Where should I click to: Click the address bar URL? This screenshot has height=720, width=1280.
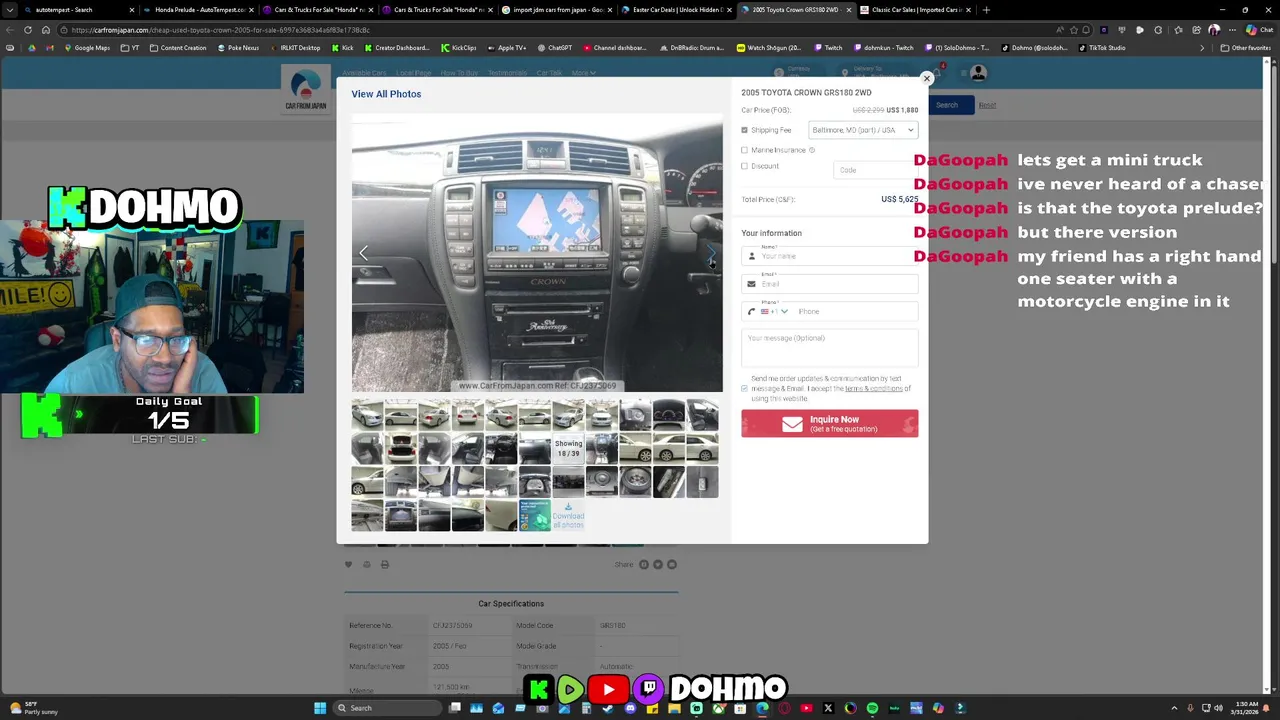pyautogui.click(x=220, y=30)
